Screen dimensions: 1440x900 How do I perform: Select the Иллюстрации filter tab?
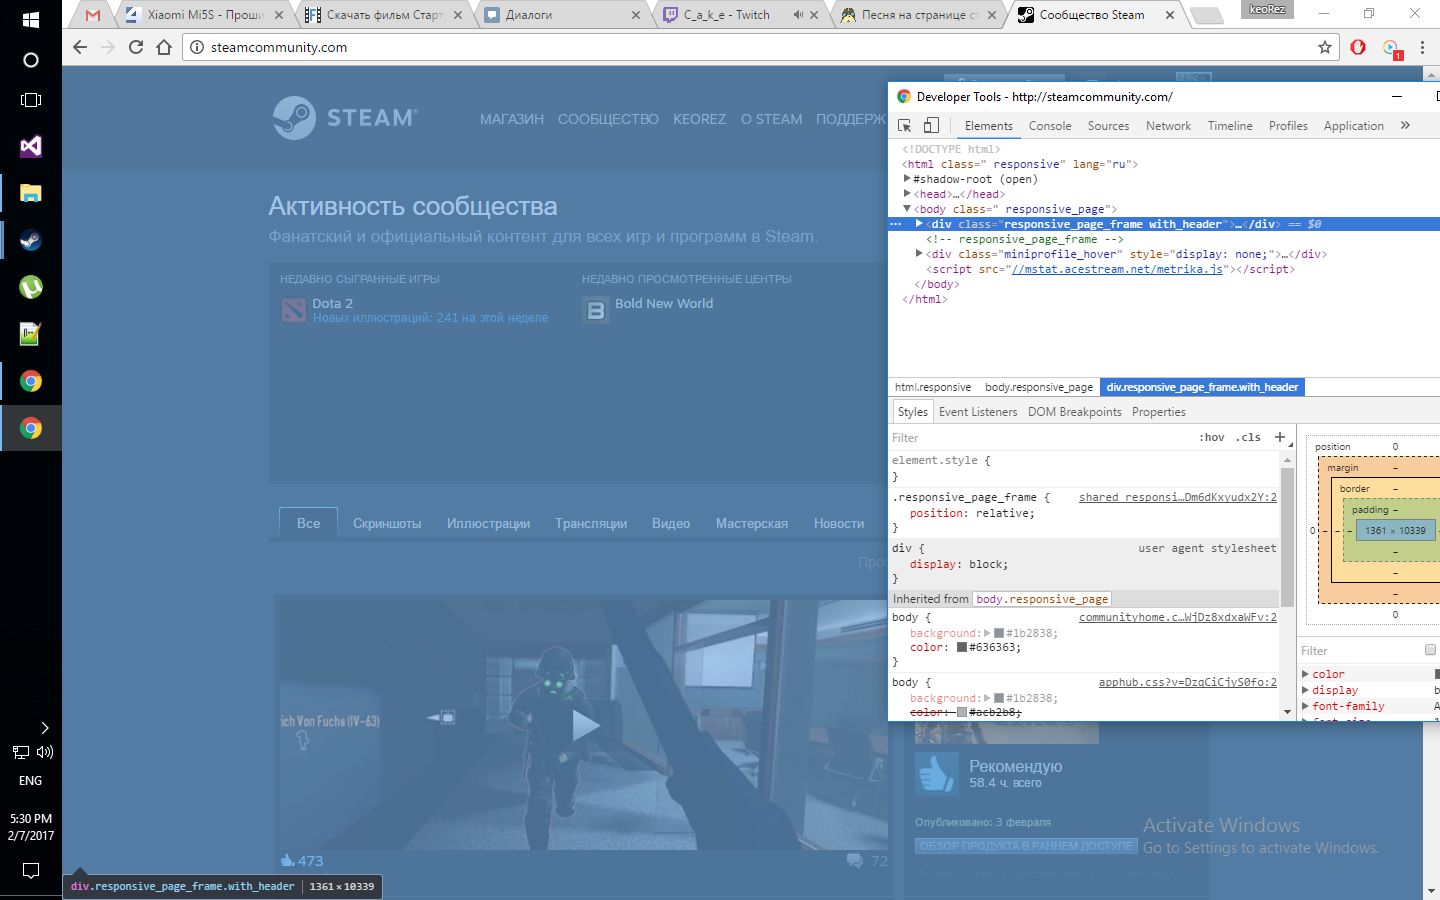pyautogui.click(x=489, y=523)
